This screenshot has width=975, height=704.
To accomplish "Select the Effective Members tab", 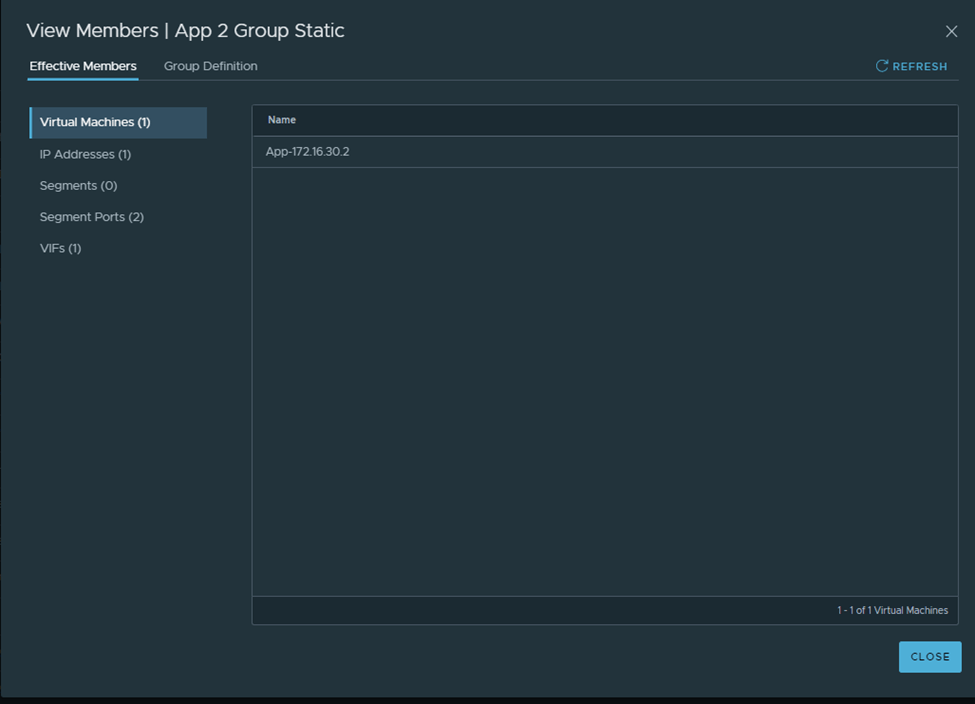I will 83,66.
